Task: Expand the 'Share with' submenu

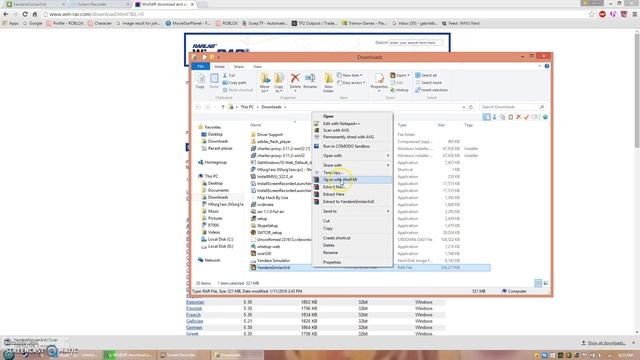Action: 352,165
